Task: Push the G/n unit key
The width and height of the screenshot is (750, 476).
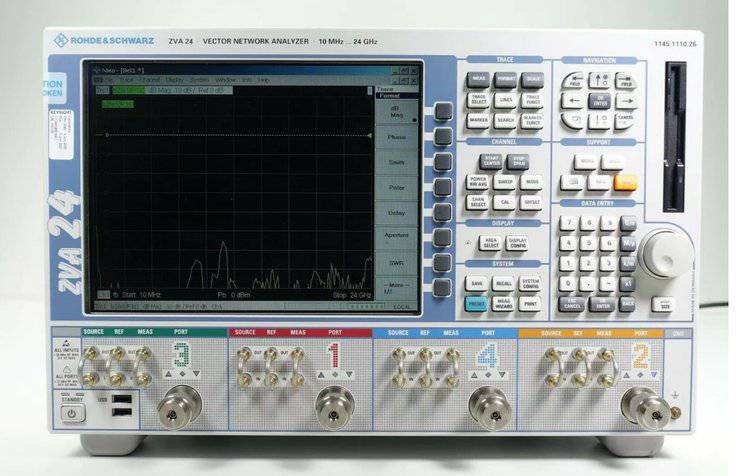Action: pyautogui.click(x=628, y=223)
